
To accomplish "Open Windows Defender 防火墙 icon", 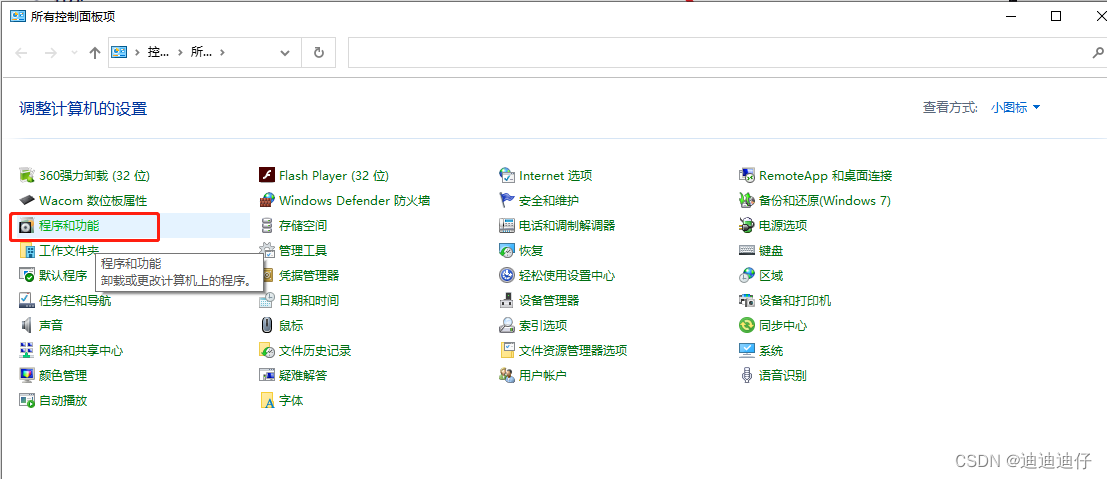I will [x=267, y=201].
